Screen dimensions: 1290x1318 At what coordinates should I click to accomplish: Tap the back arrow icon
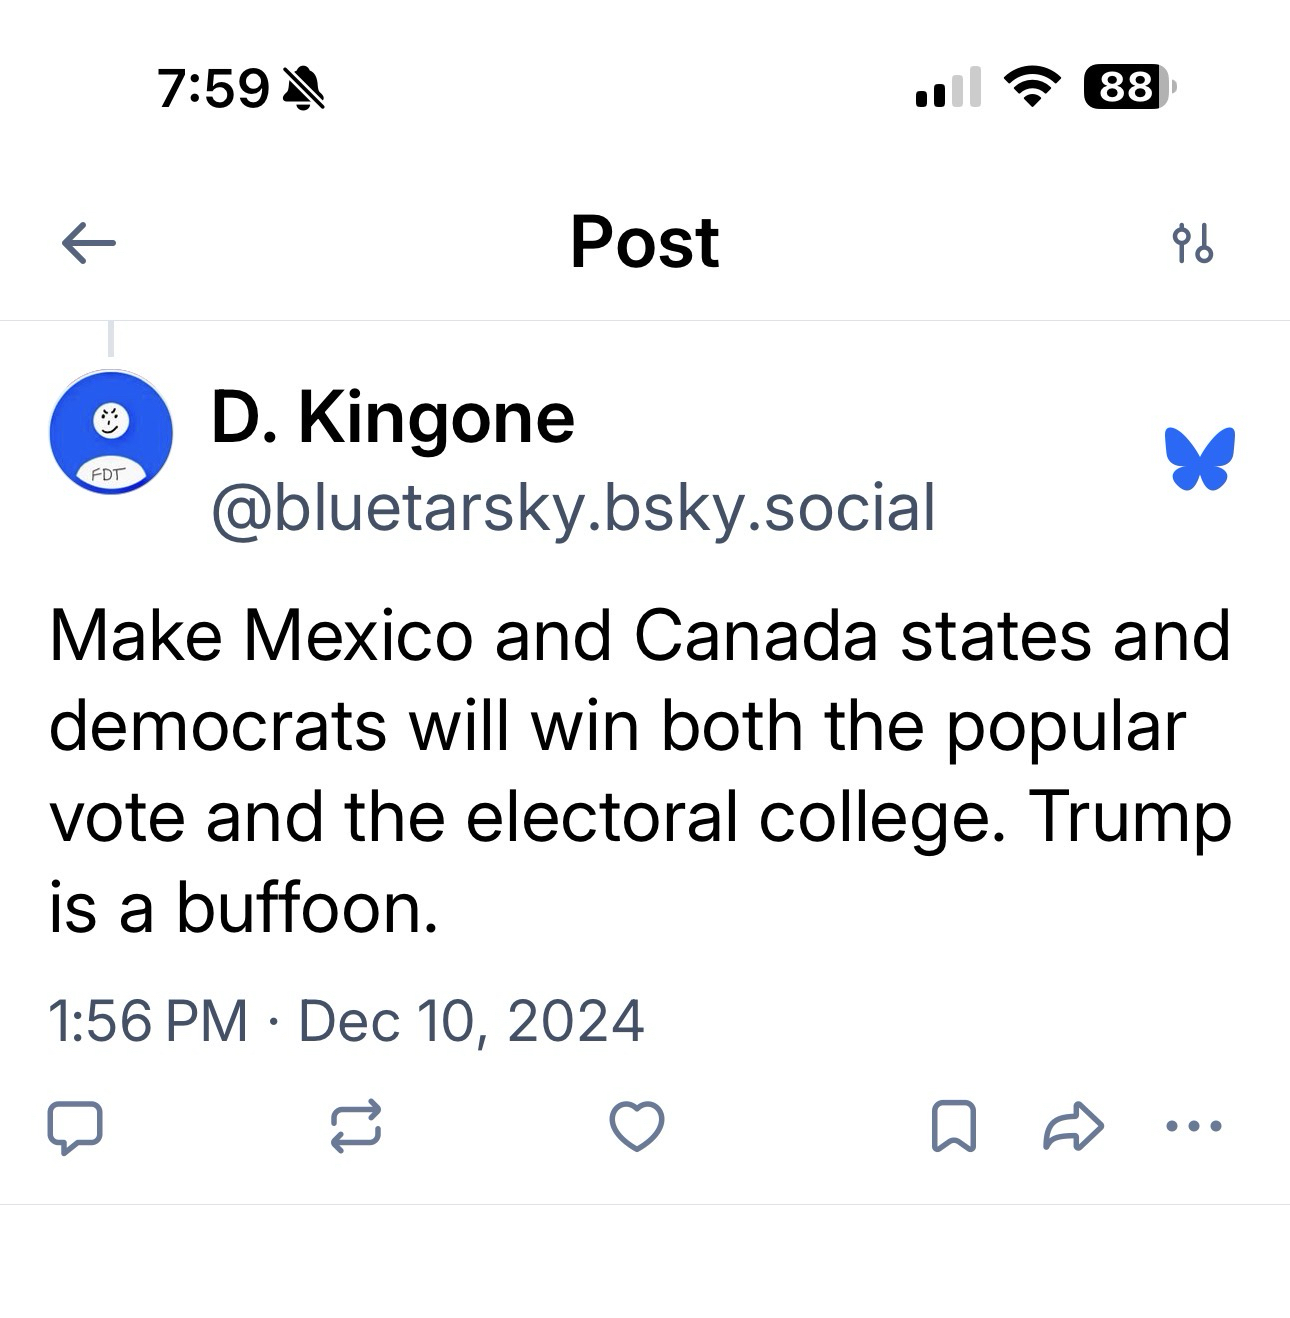[88, 243]
